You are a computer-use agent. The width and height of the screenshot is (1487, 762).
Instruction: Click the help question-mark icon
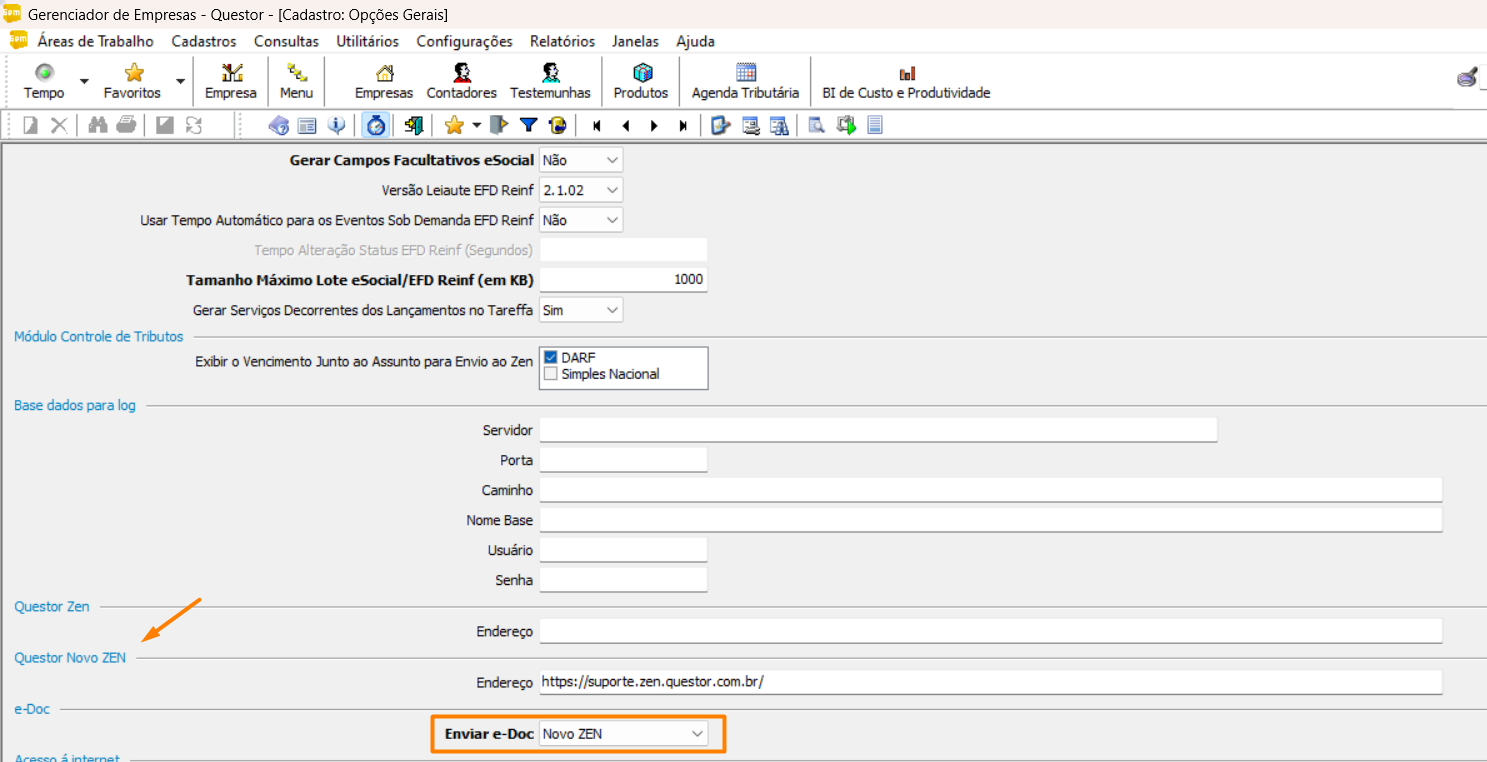pos(279,125)
